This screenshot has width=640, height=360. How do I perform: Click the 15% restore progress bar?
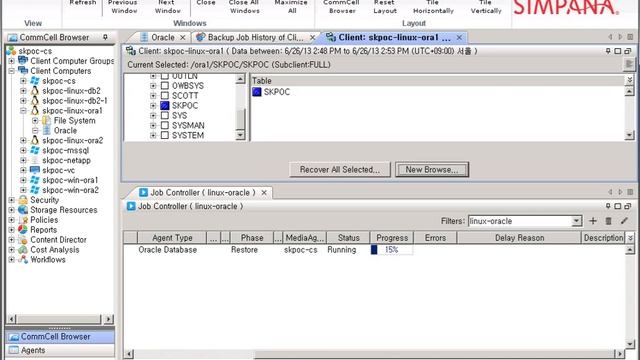pos(392,249)
